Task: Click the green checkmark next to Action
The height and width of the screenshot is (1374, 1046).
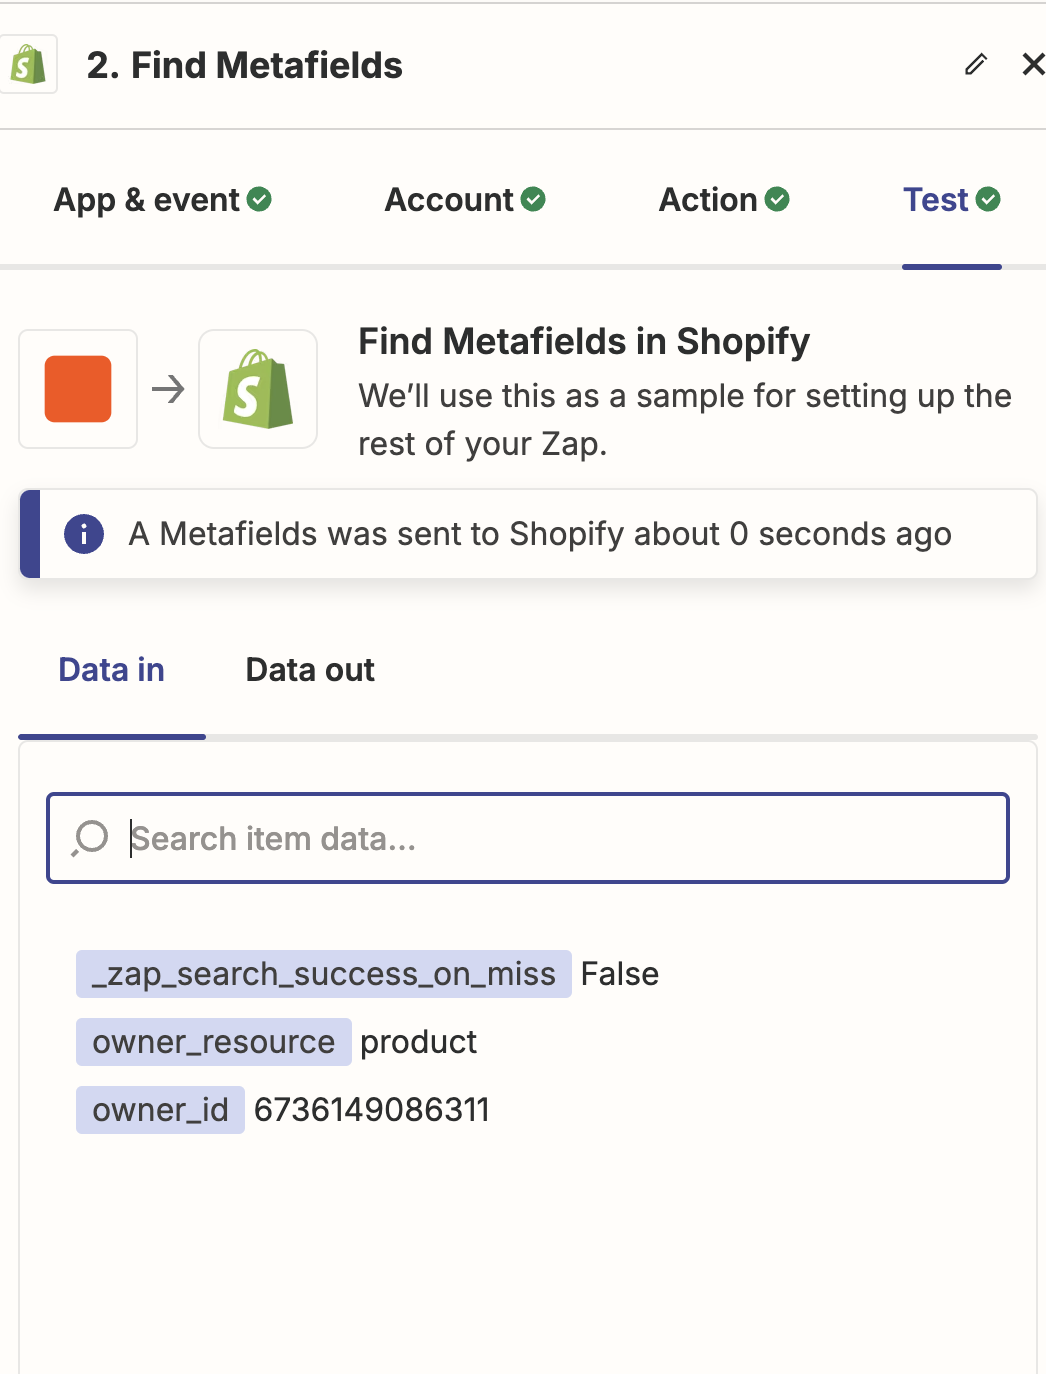Action: [x=777, y=200]
